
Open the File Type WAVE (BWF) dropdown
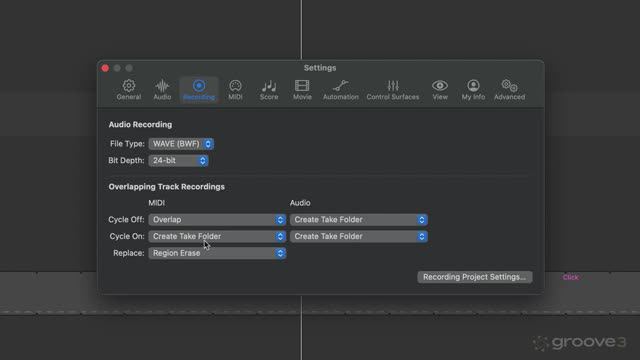181,144
